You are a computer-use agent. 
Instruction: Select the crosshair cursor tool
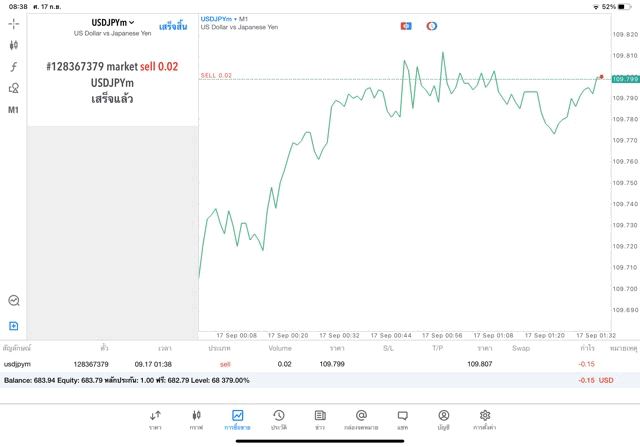(14, 23)
